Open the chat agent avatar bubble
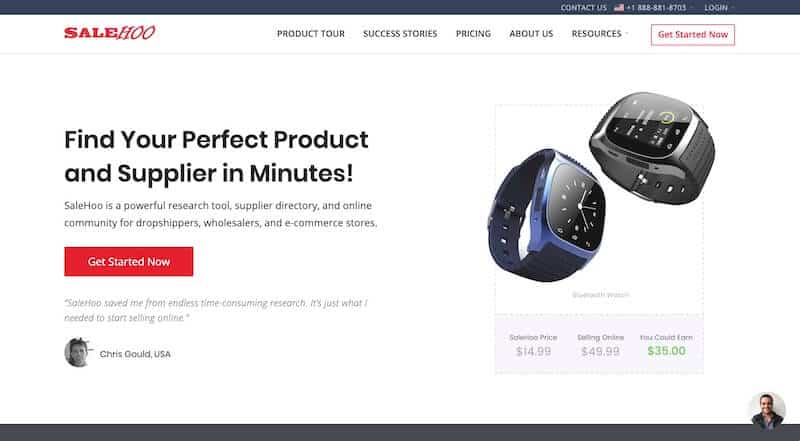 pos(767,410)
